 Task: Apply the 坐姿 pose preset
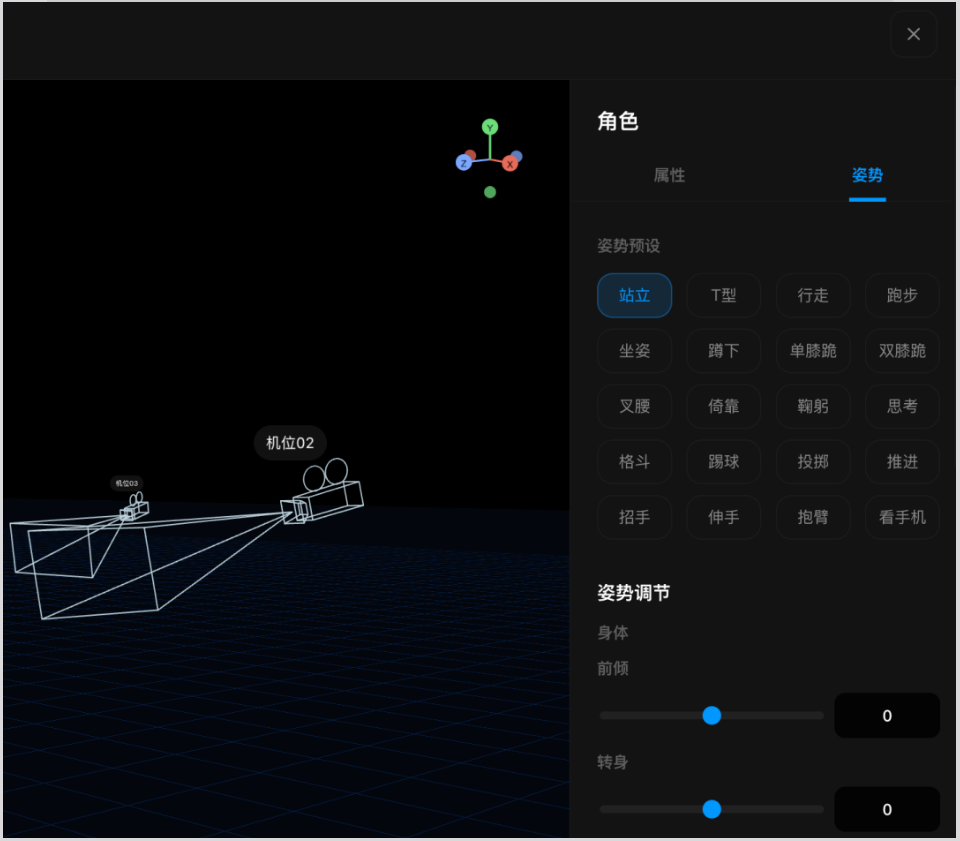pos(634,351)
